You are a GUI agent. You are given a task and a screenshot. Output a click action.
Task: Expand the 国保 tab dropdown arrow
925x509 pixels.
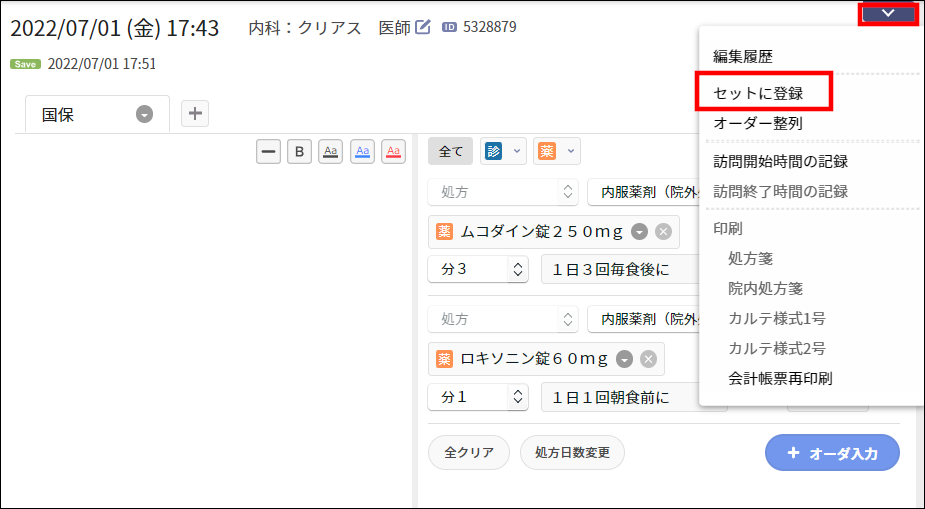click(145, 115)
